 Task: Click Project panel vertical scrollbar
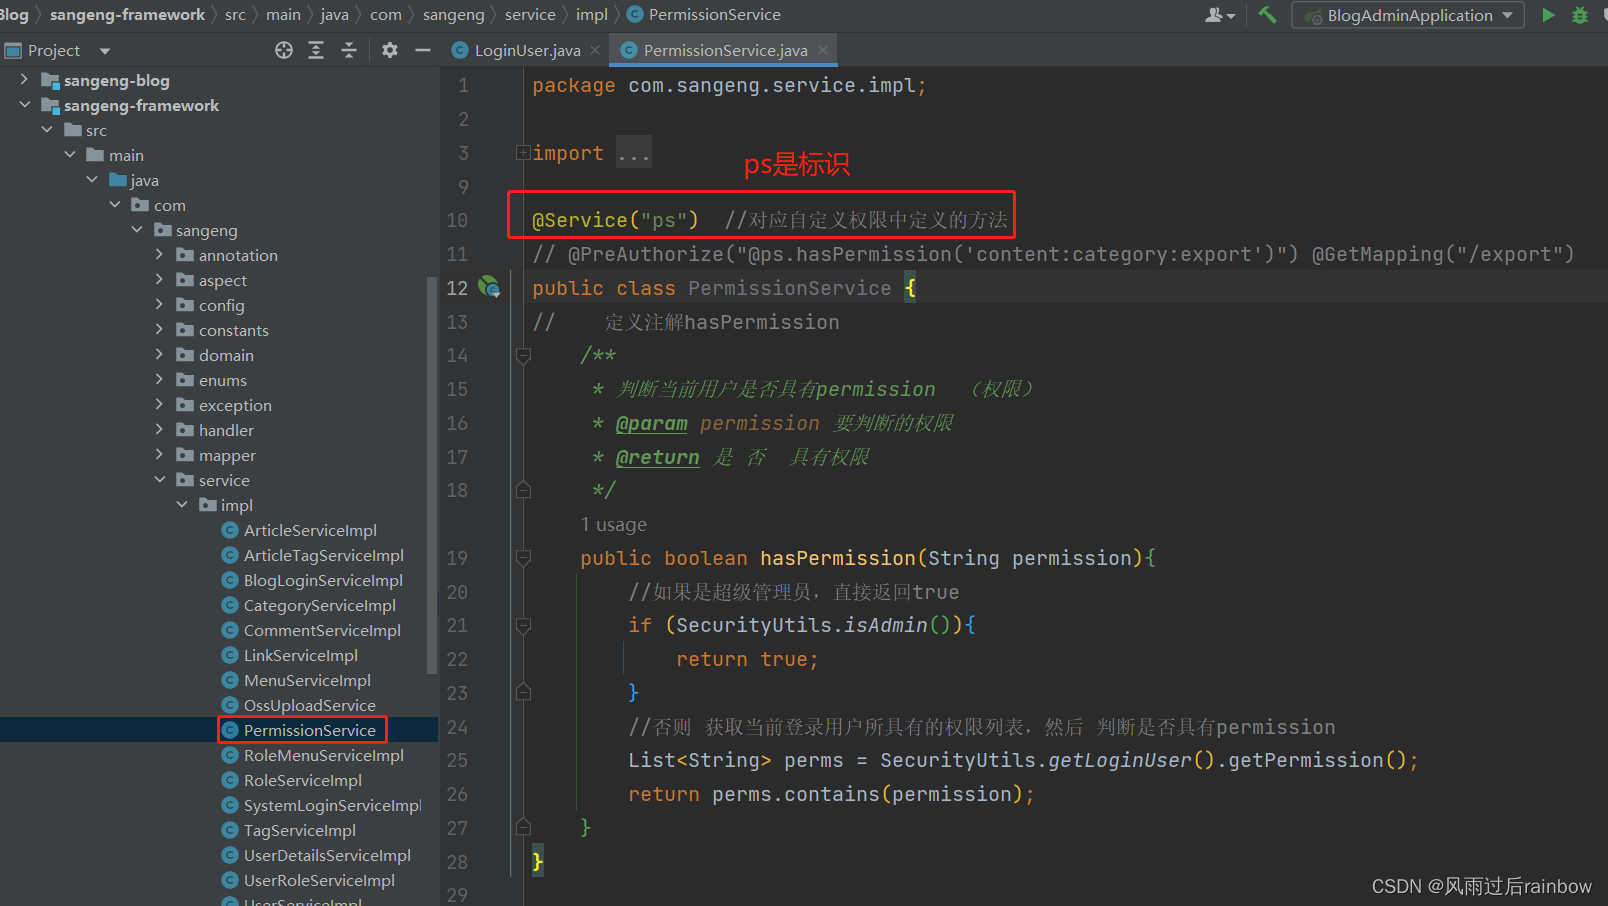pyautogui.click(x=432, y=474)
